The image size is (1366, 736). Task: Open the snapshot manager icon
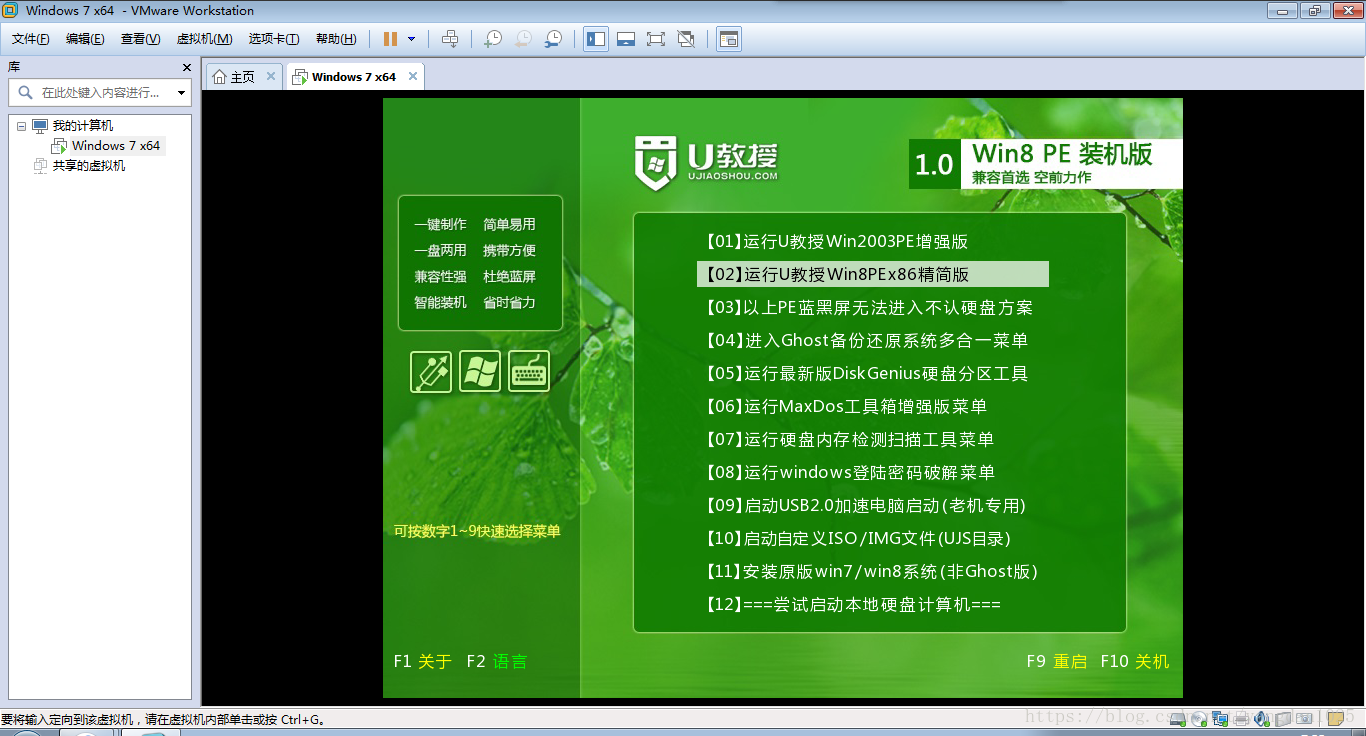[x=553, y=39]
